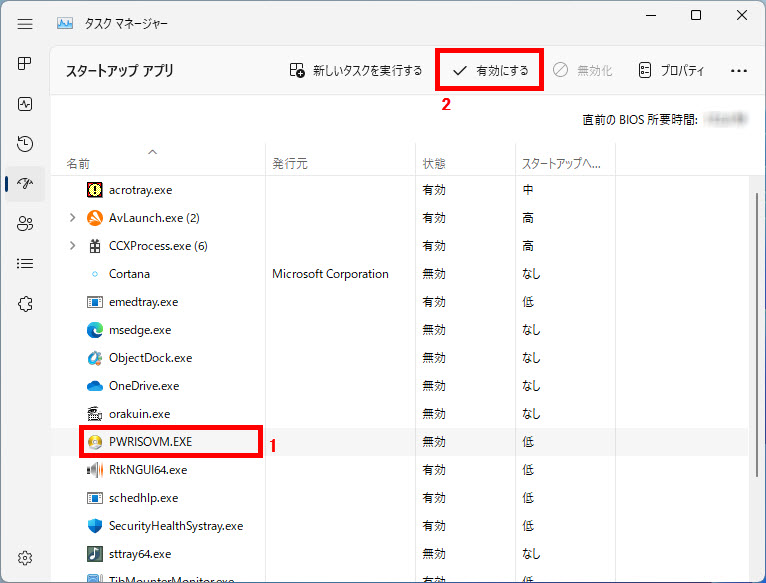Expand the CCXProcess.exe (6) group
Viewport: 766px width, 583px height.
point(72,246)
